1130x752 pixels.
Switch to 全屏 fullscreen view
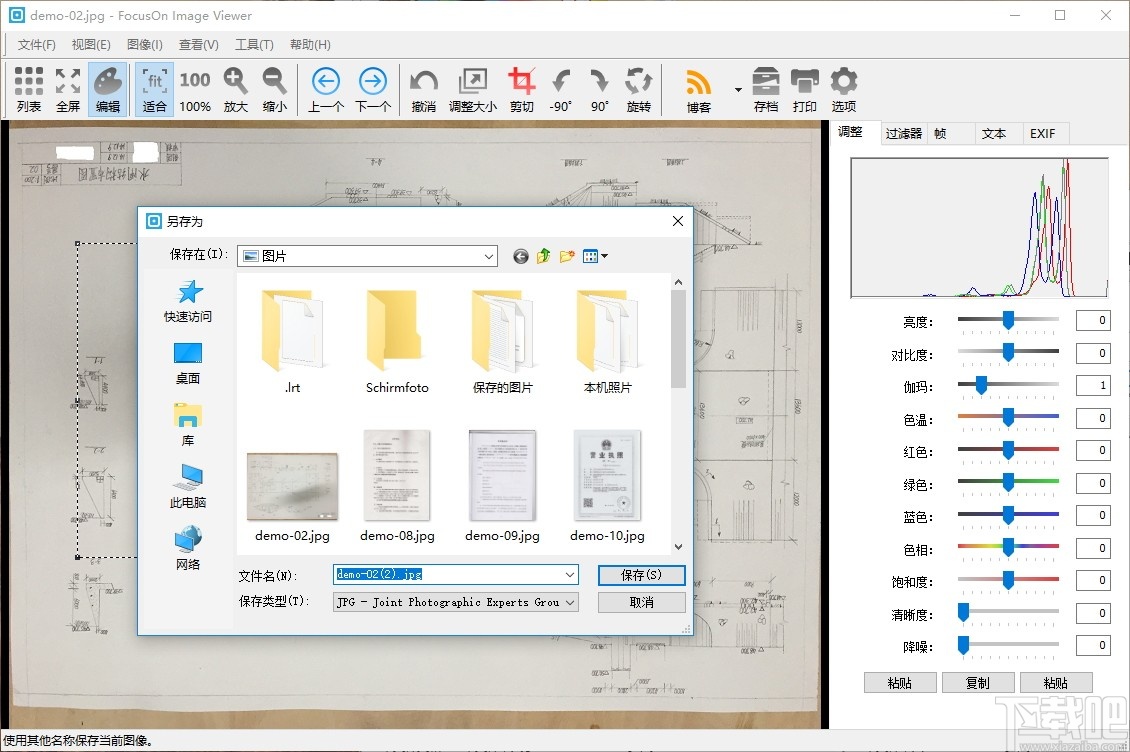(67, 88)
